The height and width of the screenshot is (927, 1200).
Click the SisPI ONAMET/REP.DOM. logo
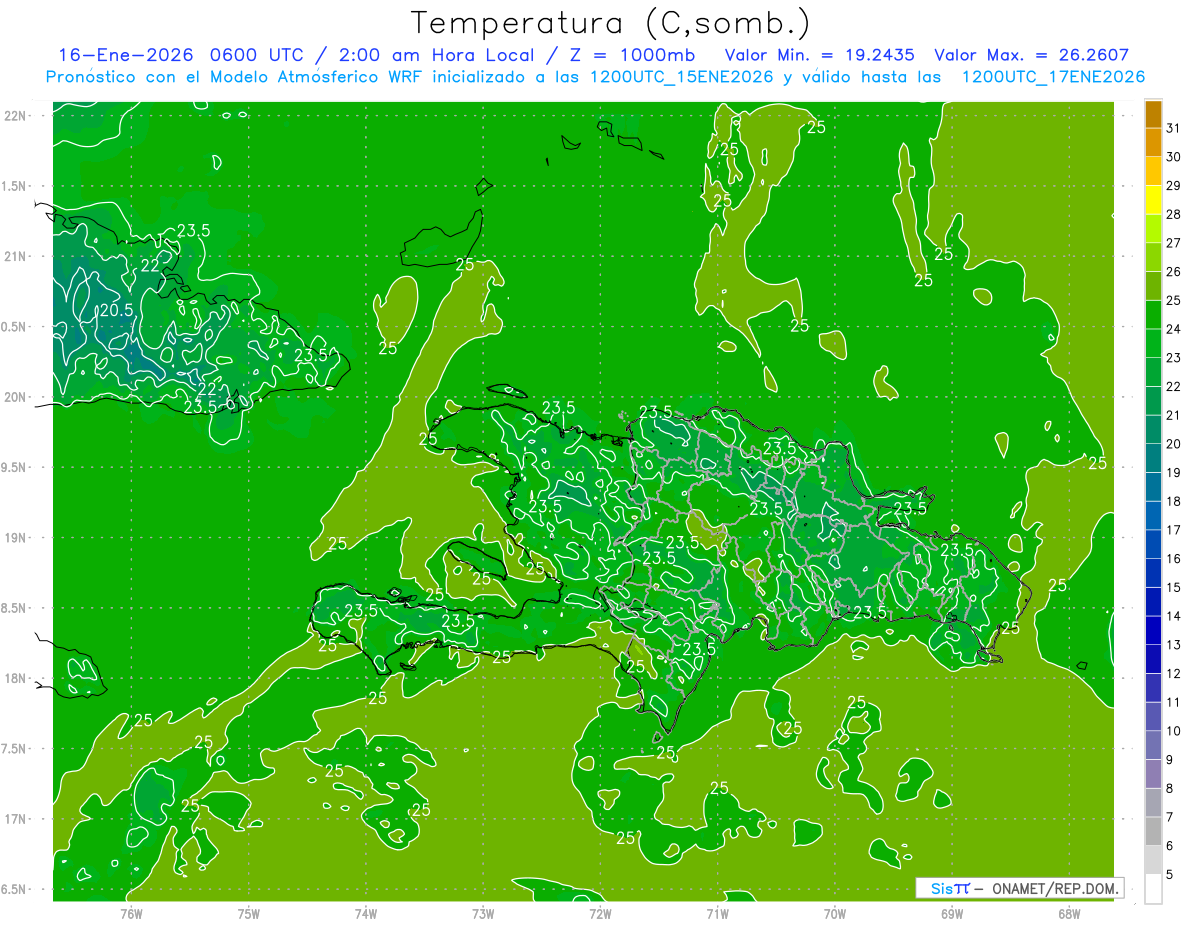tap(1019, 888)
